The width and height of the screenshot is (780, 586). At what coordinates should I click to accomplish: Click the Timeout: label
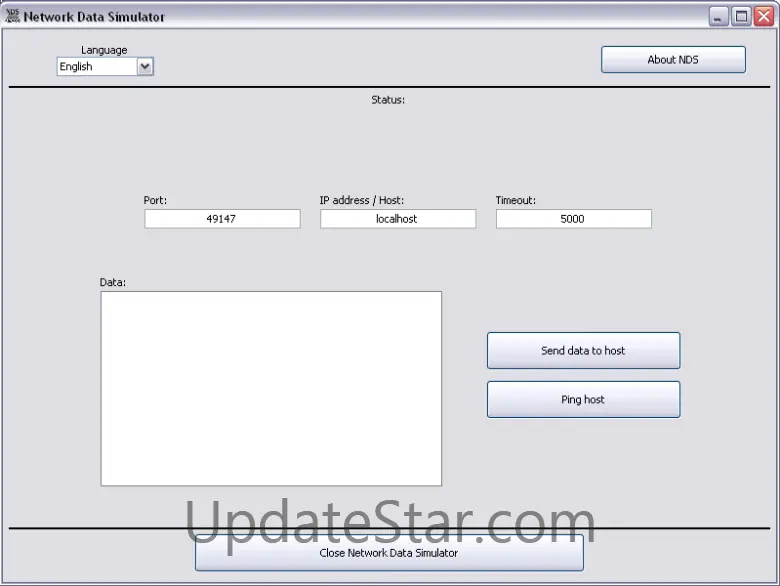tap(516, 200)
